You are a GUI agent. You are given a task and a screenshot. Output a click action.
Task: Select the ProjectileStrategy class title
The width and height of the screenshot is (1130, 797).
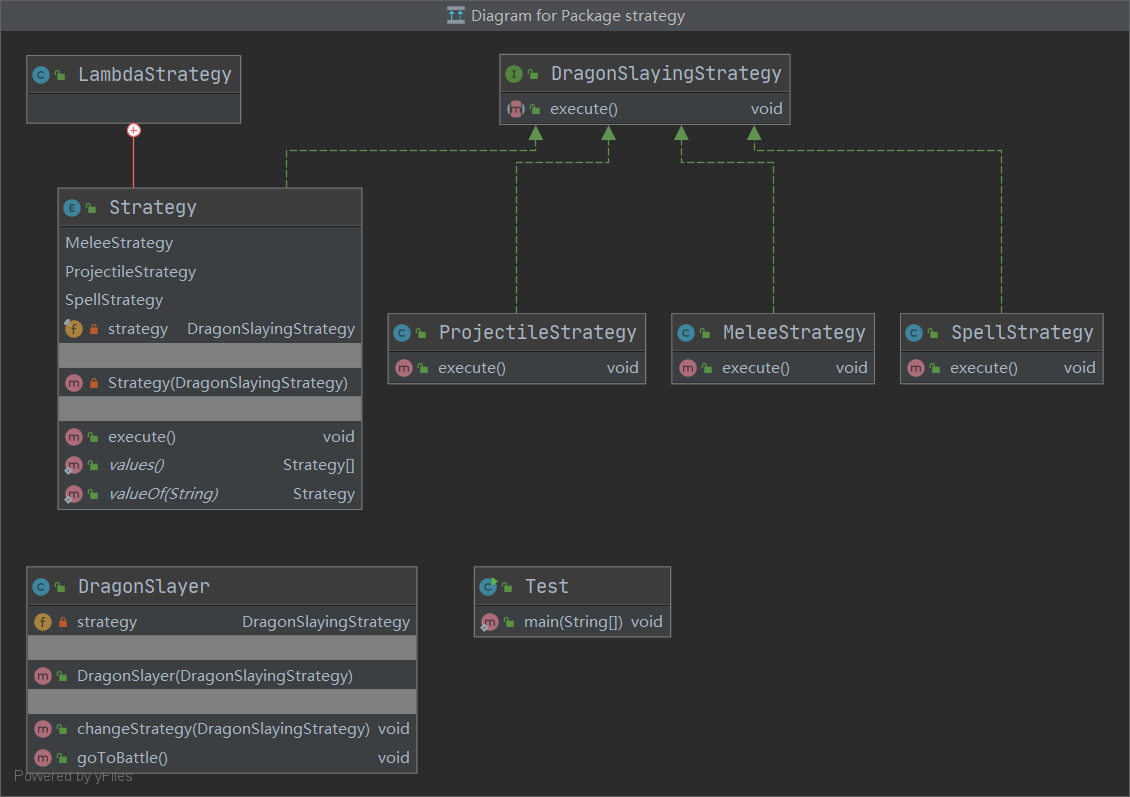pos(538,332)
